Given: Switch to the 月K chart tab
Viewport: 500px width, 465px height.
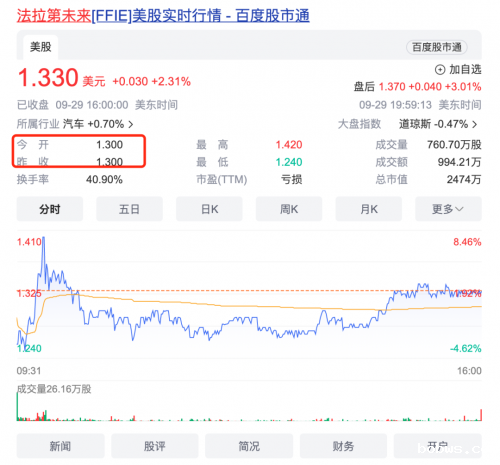Looking at the screenshot, I should tap(369, 209).
